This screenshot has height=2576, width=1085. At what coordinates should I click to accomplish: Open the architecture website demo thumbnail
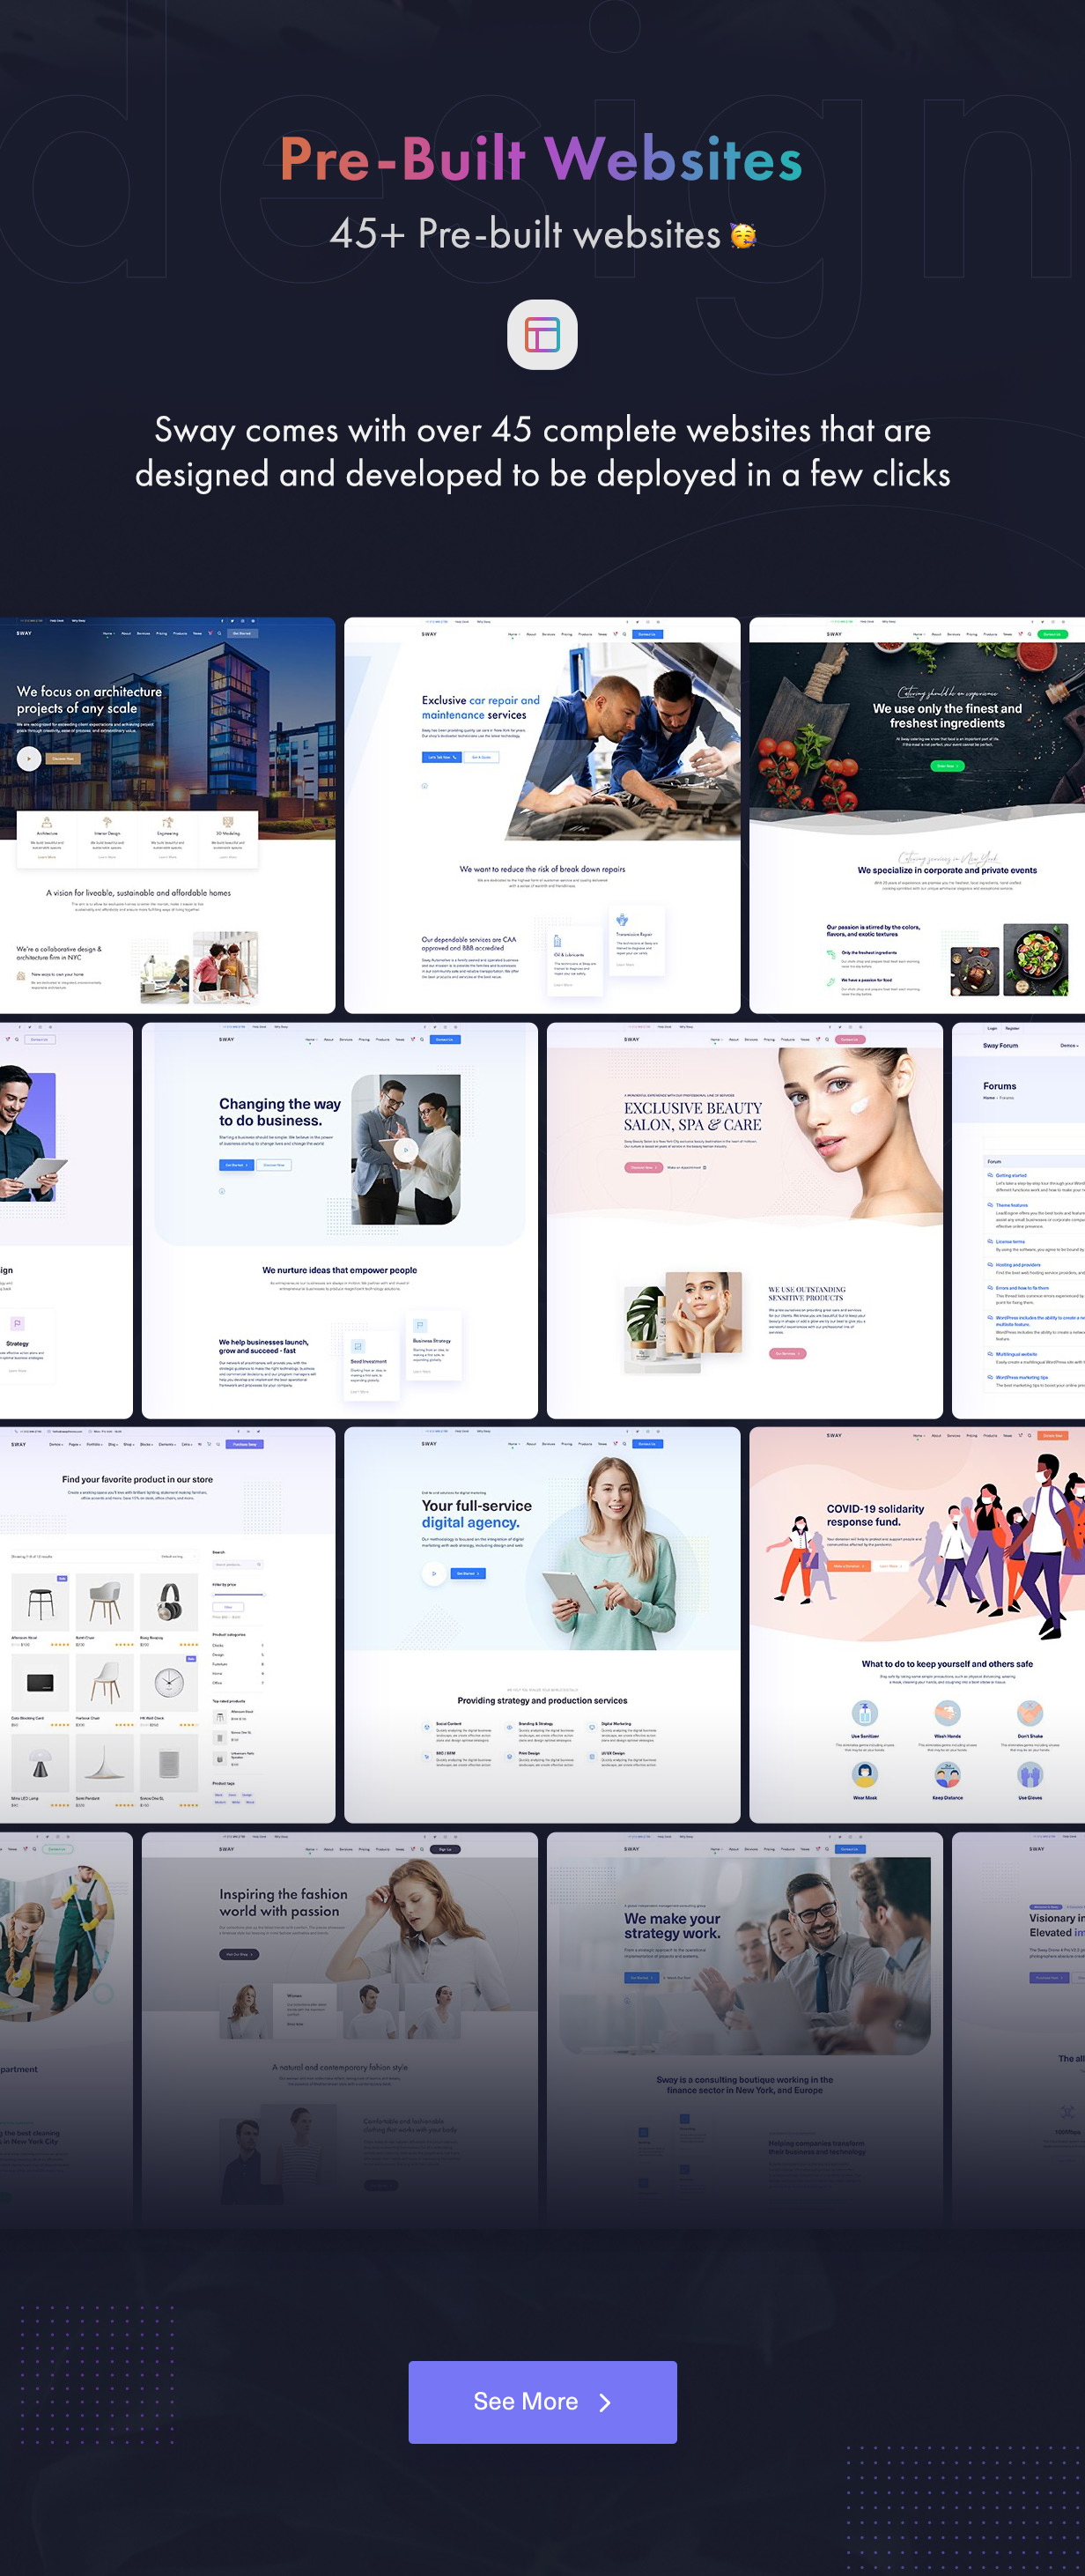pyautogui.click(x=167, y=815)
